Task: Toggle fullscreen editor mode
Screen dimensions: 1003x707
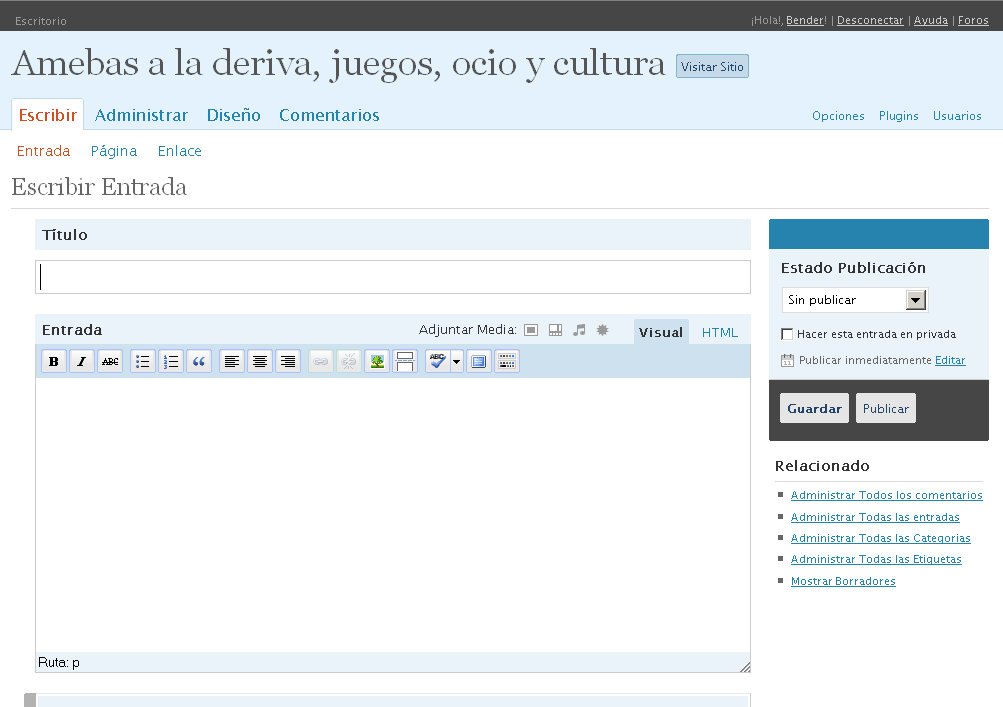Action: [x=479, y=362]
